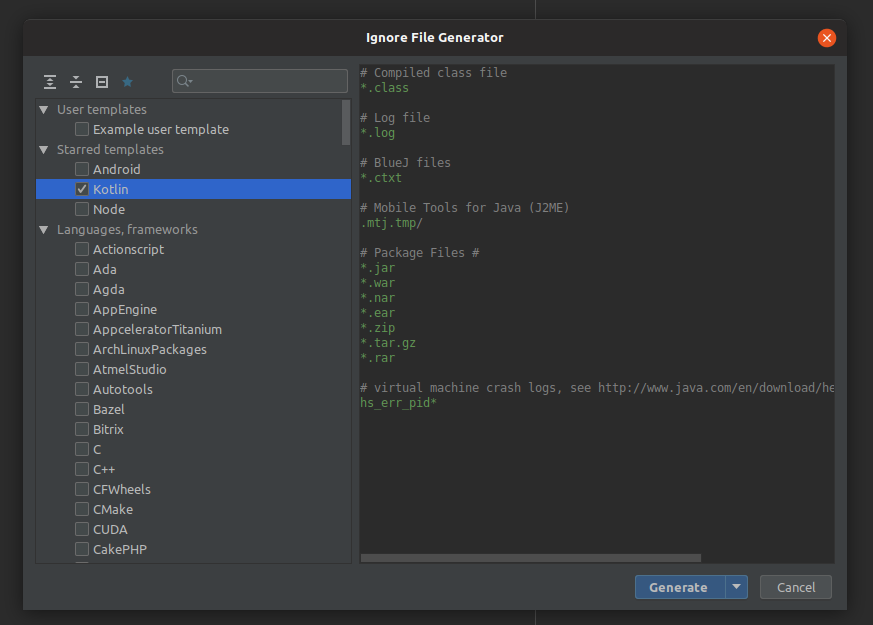Enable the CUDA checkbox
This screenshot has height=625, width=873.
pyautogui.click(x=82, y=529)
